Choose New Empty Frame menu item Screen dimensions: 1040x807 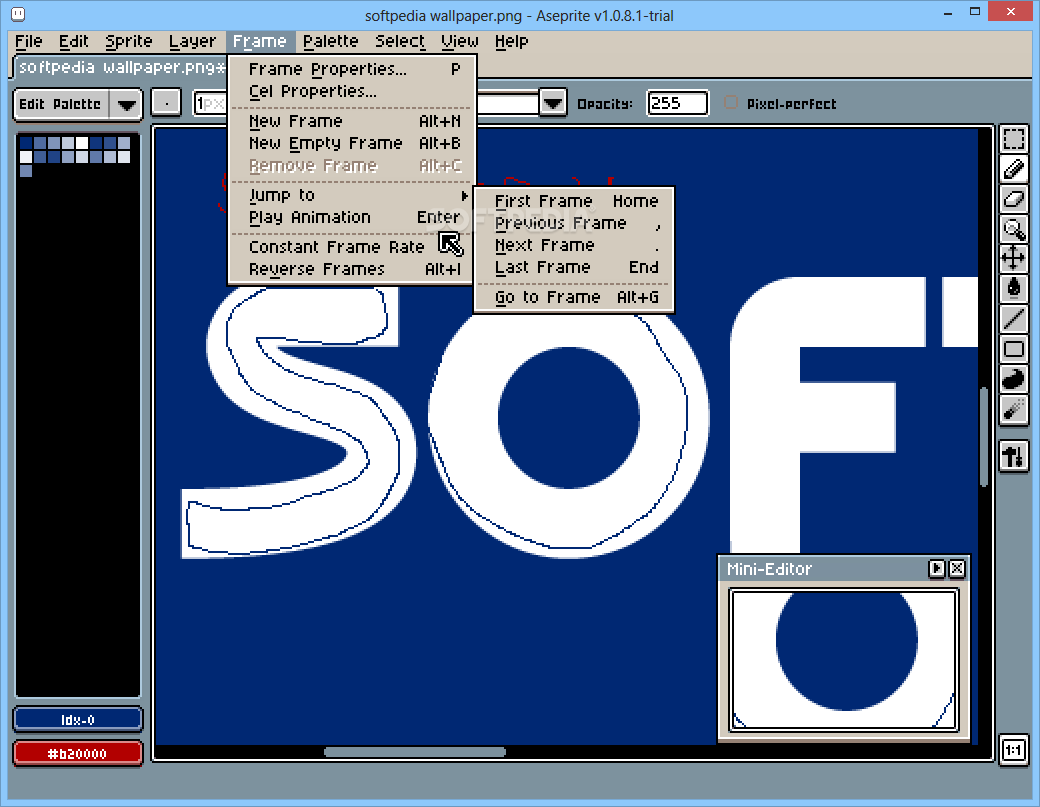coord(352,143)
